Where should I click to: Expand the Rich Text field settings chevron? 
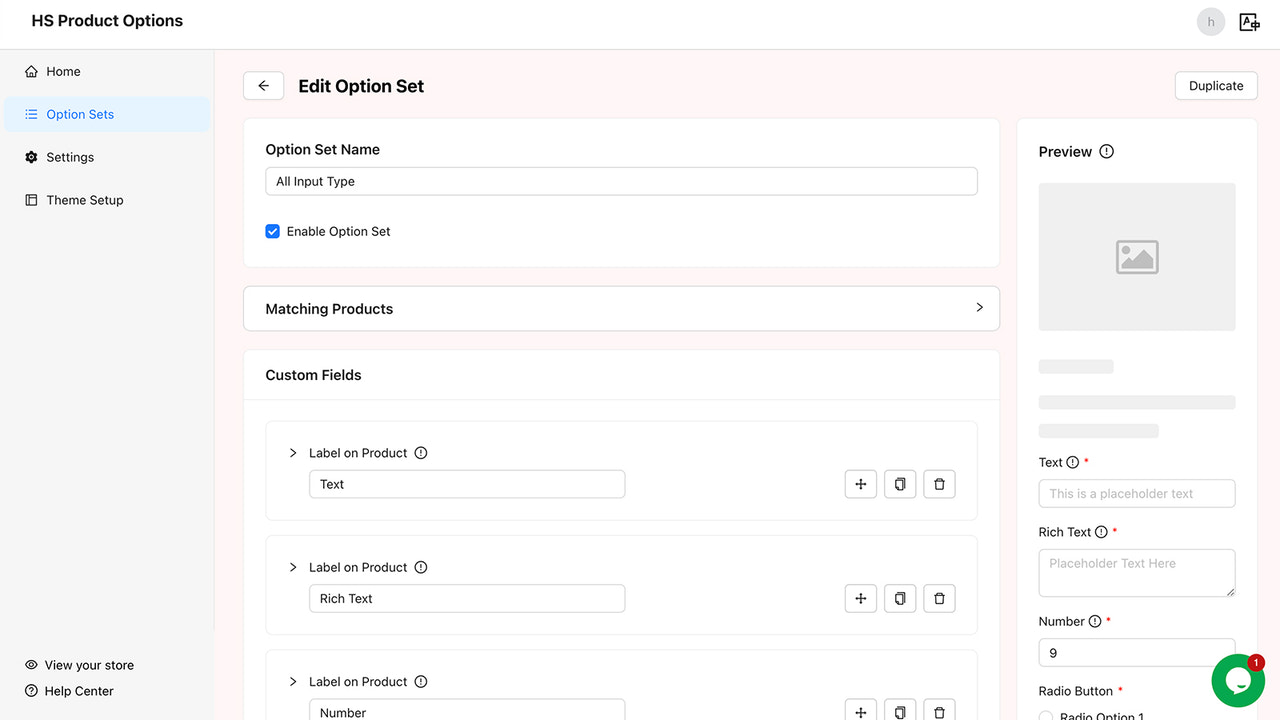(x=292, y=567)
